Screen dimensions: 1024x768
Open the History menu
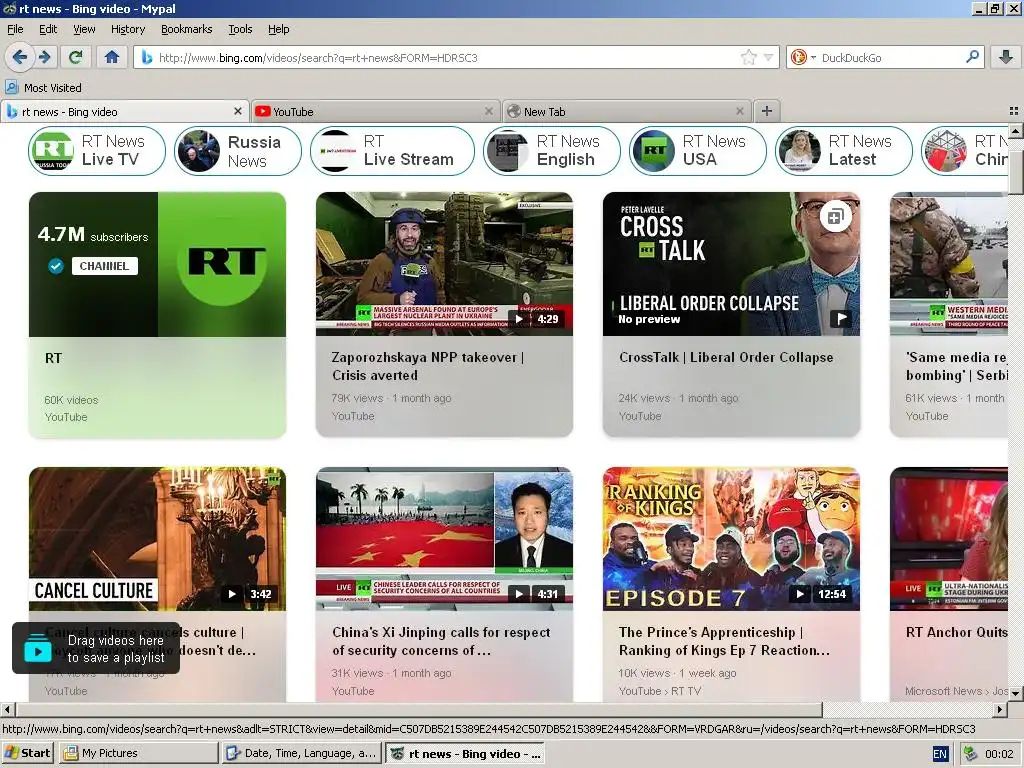pos(127,29)
